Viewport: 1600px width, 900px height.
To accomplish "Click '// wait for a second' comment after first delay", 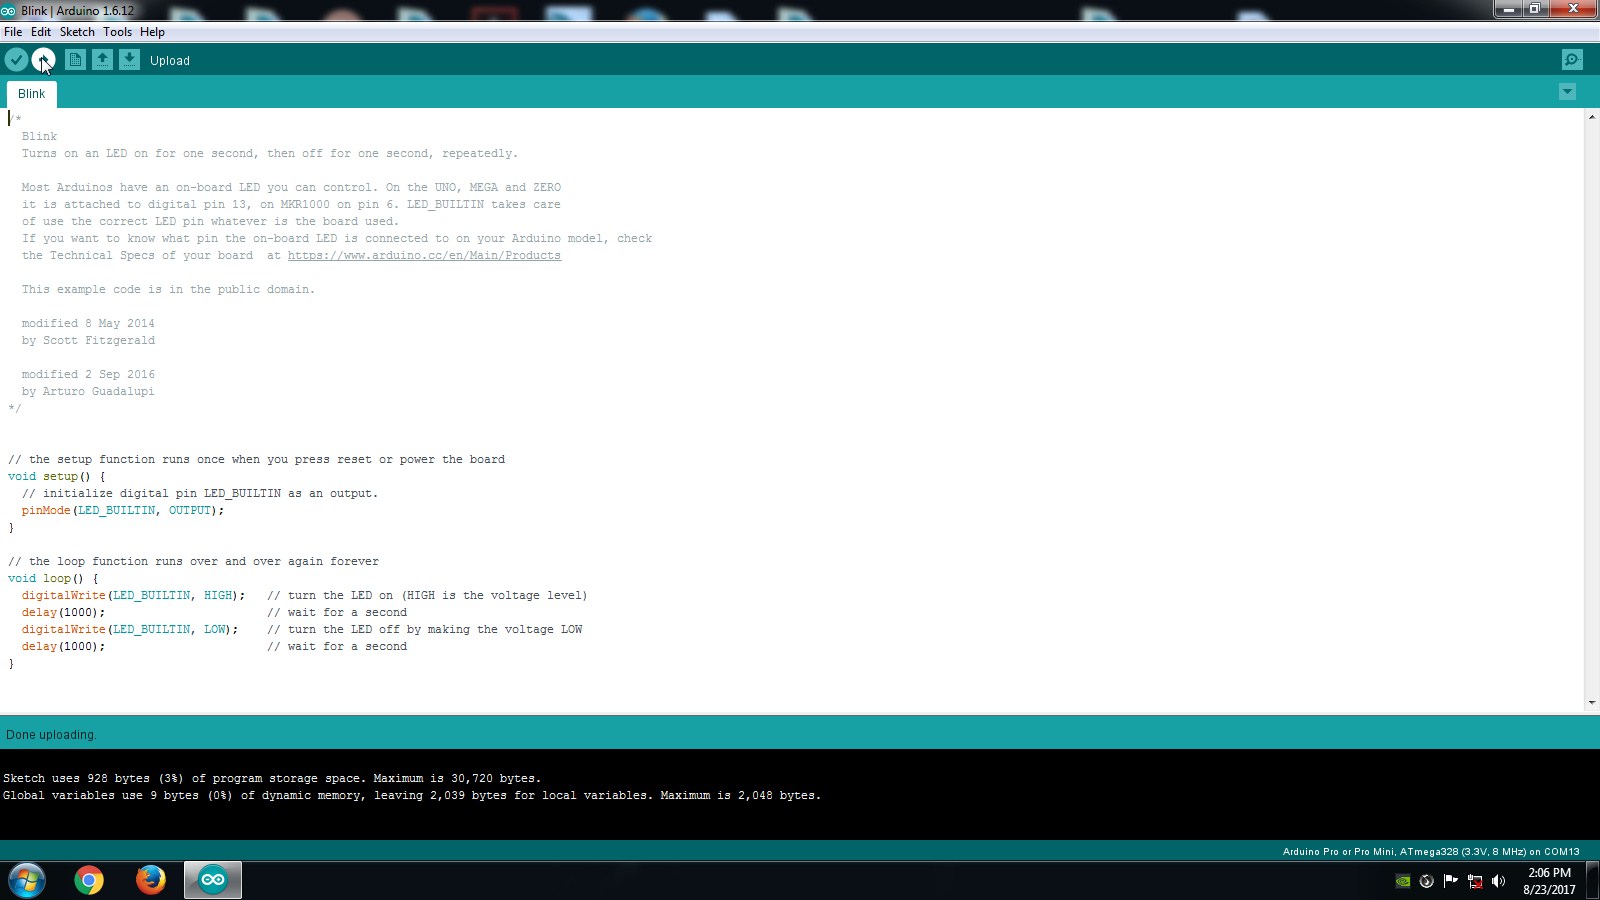I will (337, 613).
